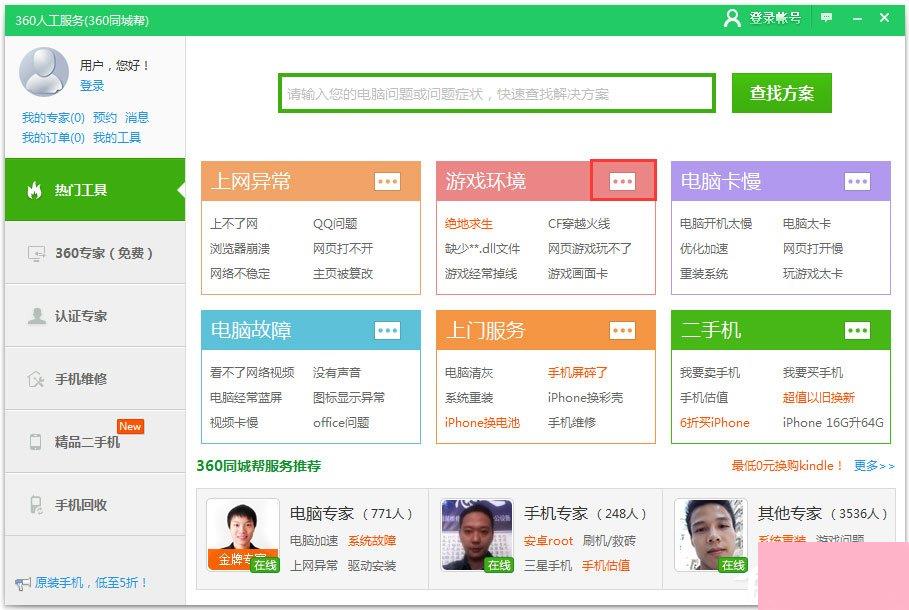Focus the computer problem search input field
909x610 pixels.
[x=497, y=93]
